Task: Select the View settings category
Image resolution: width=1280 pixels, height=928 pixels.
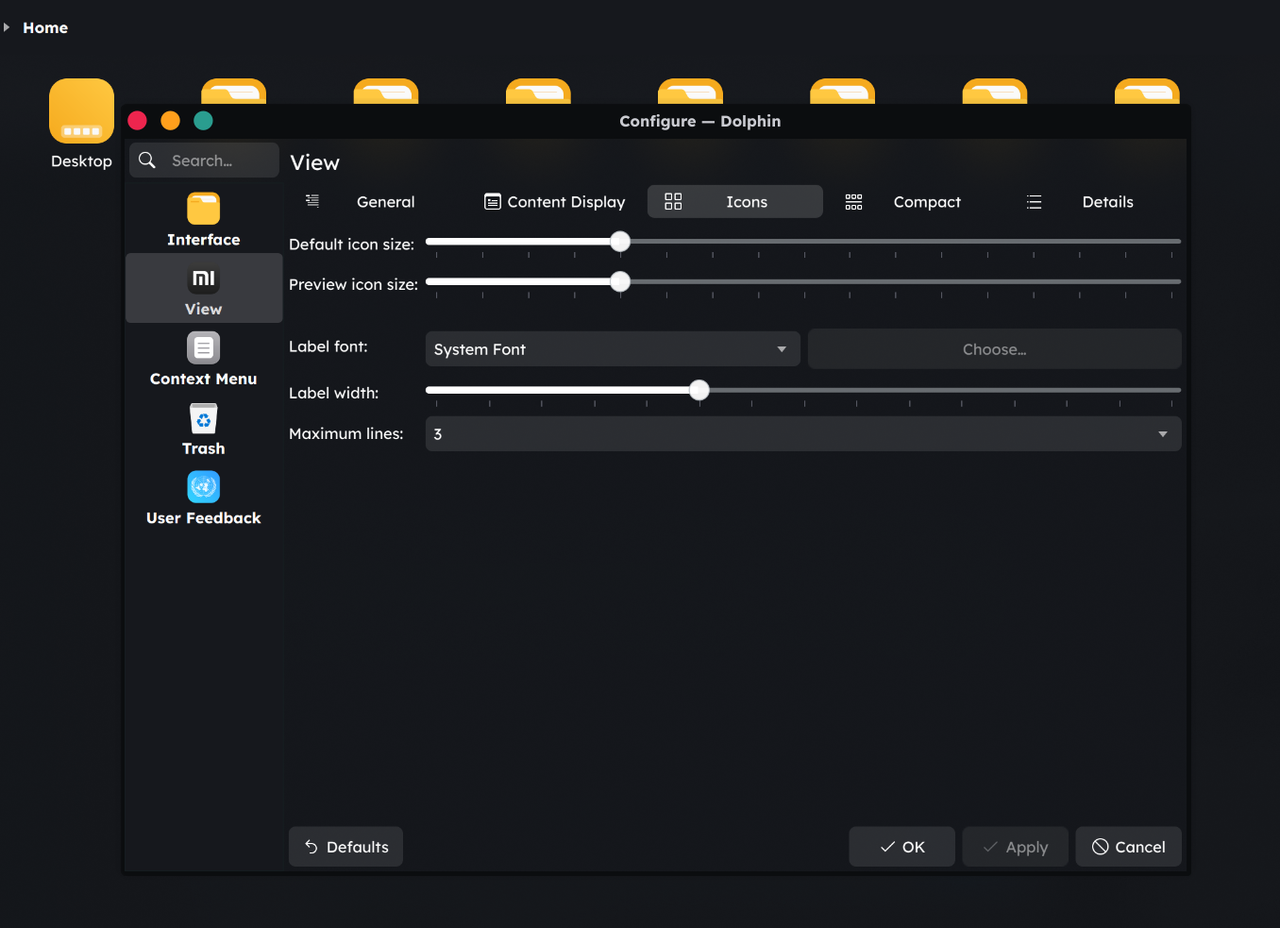Action: (x=203, y=288)
